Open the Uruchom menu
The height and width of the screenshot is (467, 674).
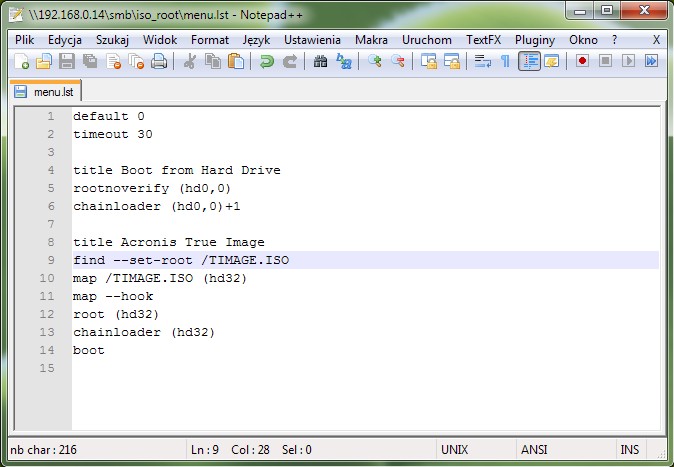427,40
